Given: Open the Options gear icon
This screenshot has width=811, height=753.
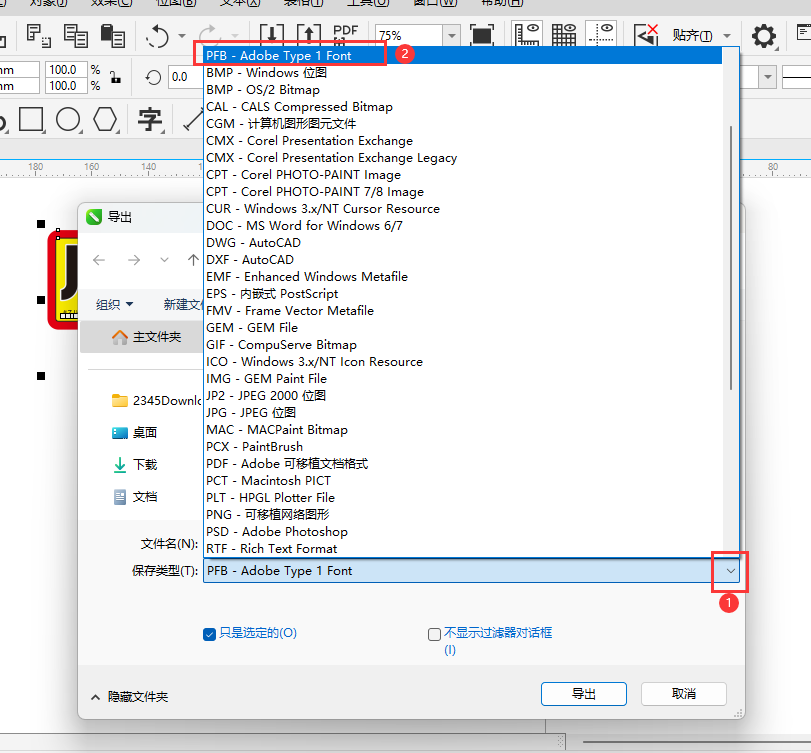Looking at the screenshot, I should coord(764,36).
